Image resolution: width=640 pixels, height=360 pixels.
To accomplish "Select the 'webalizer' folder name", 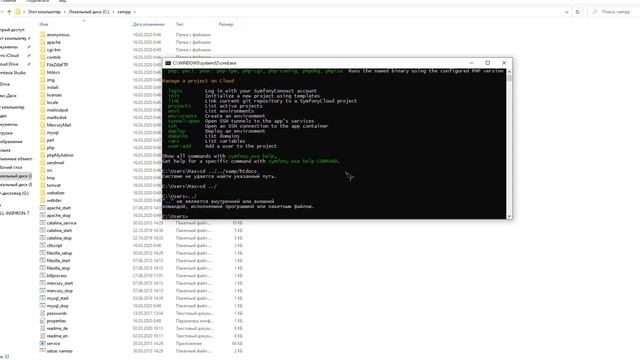I will pyautogui.click(x=56, y=193).
